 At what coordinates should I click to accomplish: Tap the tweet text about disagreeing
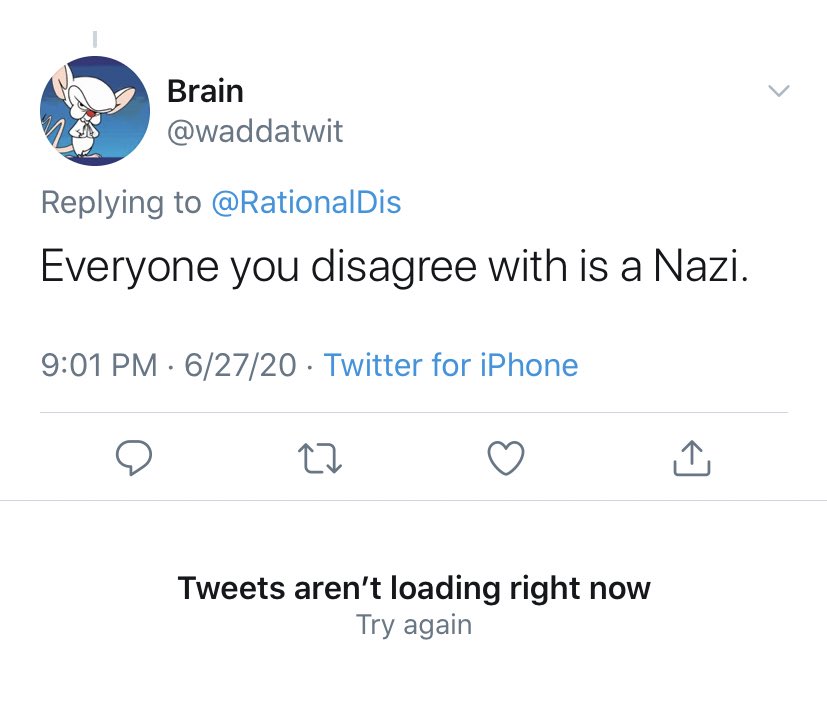pyautogui.click(x=395, y=266)
